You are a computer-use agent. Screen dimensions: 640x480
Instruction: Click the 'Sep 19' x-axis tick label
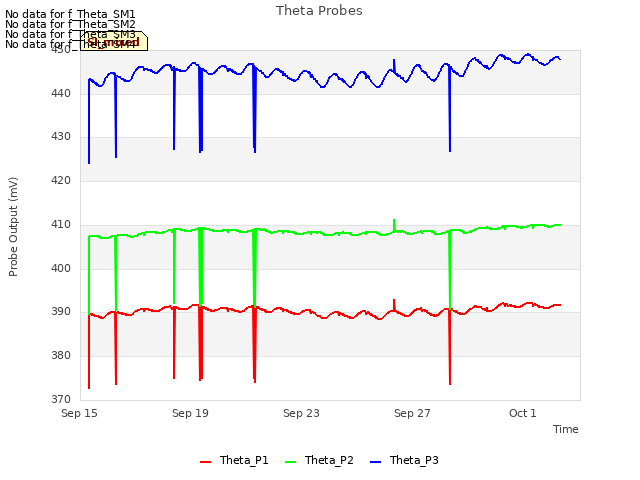[190, 413]
